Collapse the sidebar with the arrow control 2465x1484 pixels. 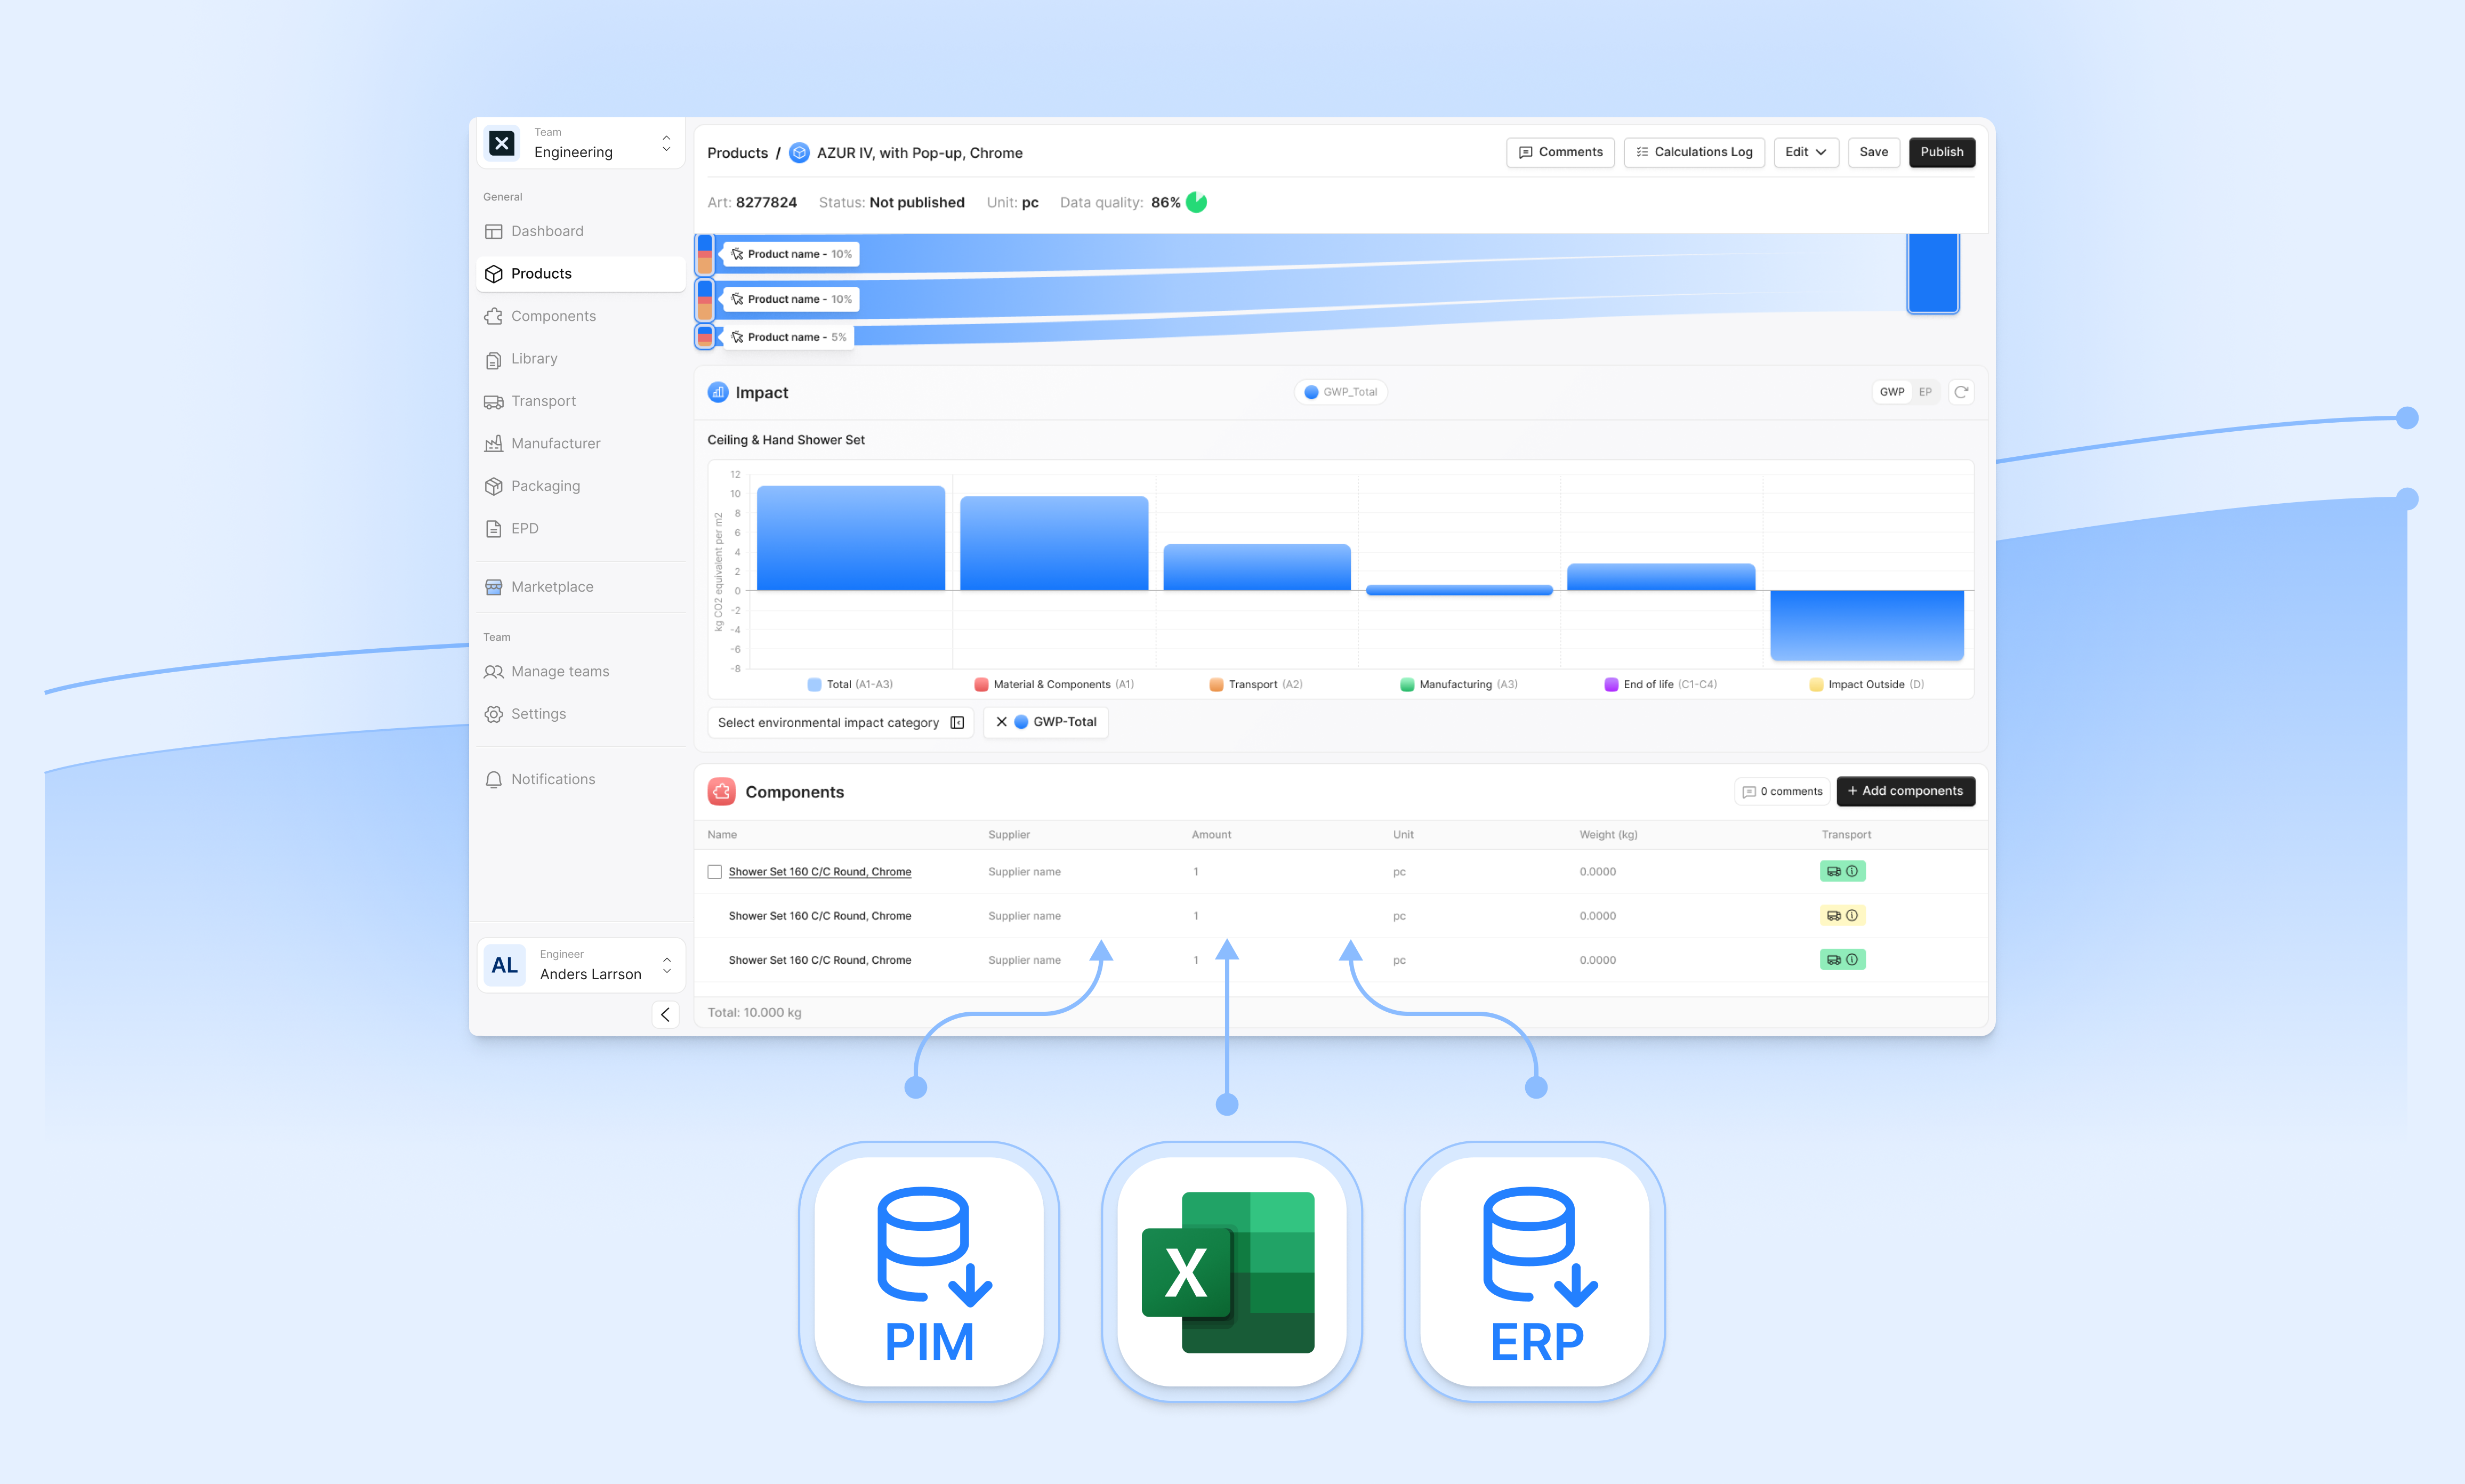tap(666, 1014)
